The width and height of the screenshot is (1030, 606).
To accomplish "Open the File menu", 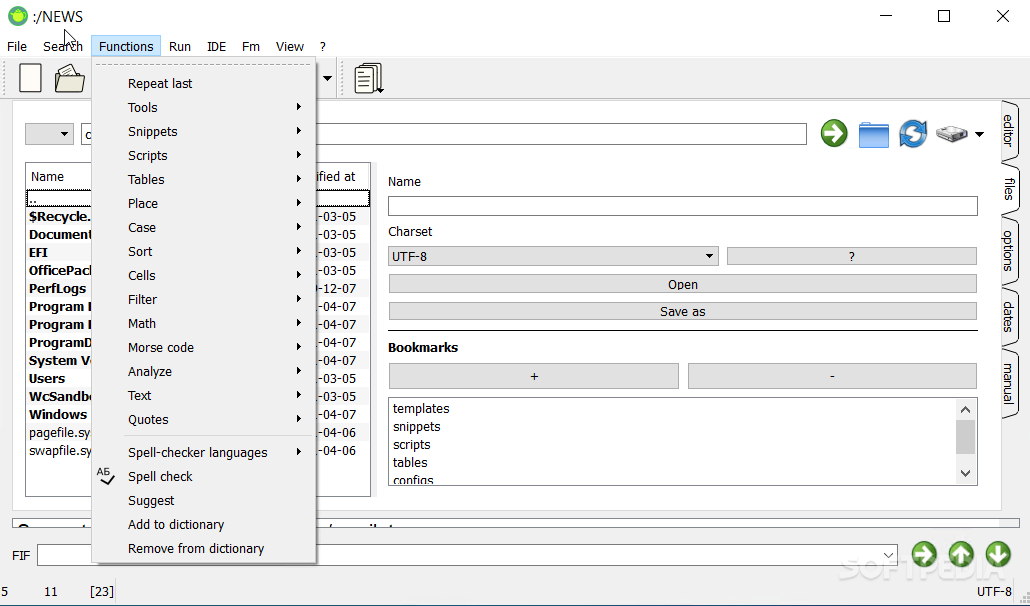I will [x=17, y=47].
